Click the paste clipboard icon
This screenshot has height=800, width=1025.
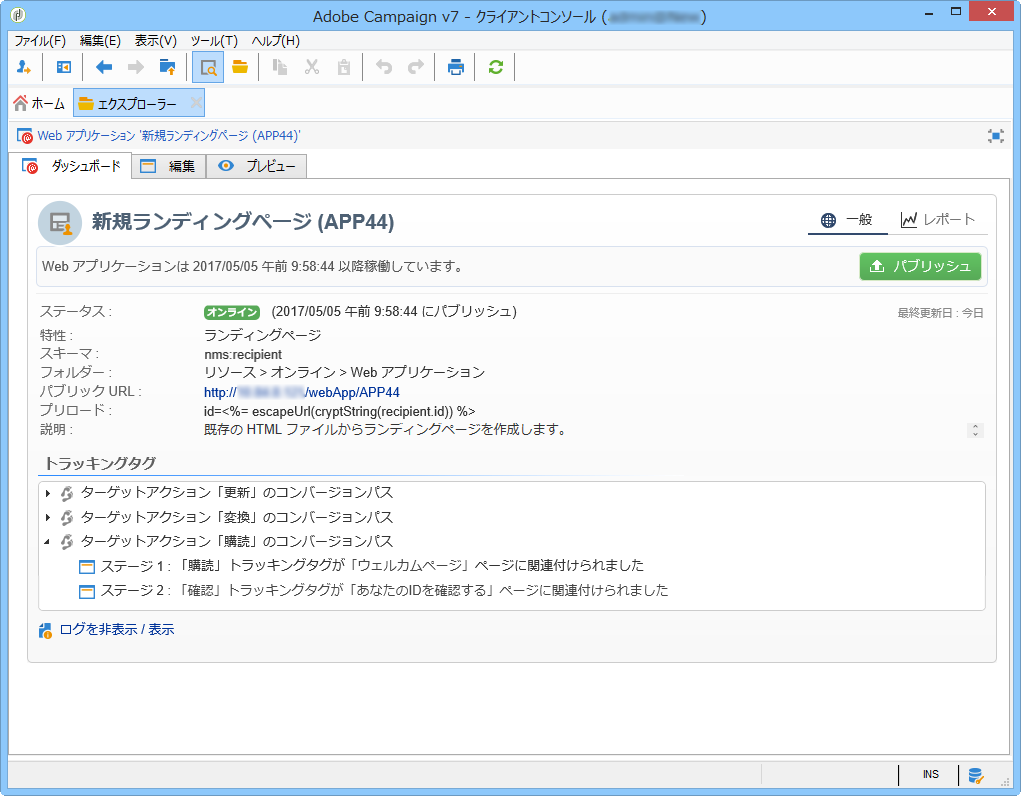tap(344, 67)
